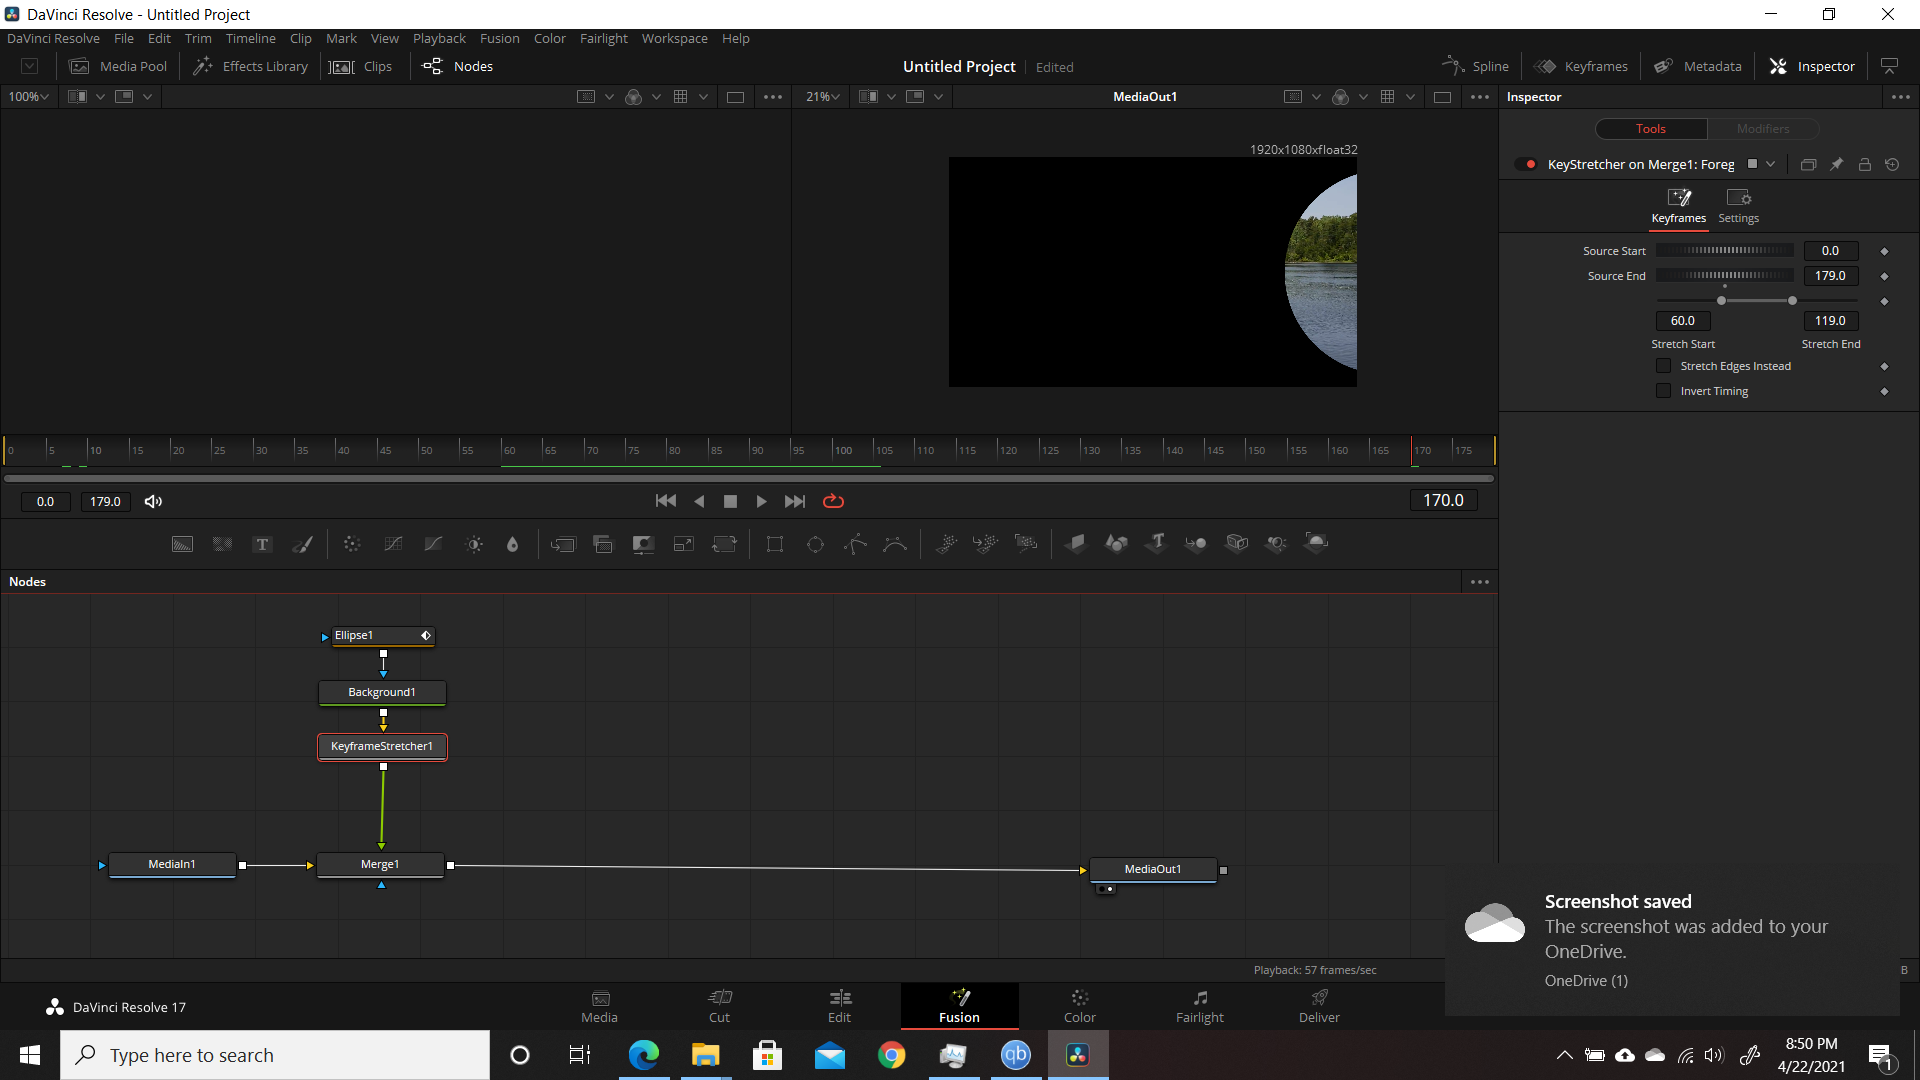Switch to the Modifiers tab in Inspector
Image resolution: width=1920 pixels, height=1080 pixels.
[1763, 129]
